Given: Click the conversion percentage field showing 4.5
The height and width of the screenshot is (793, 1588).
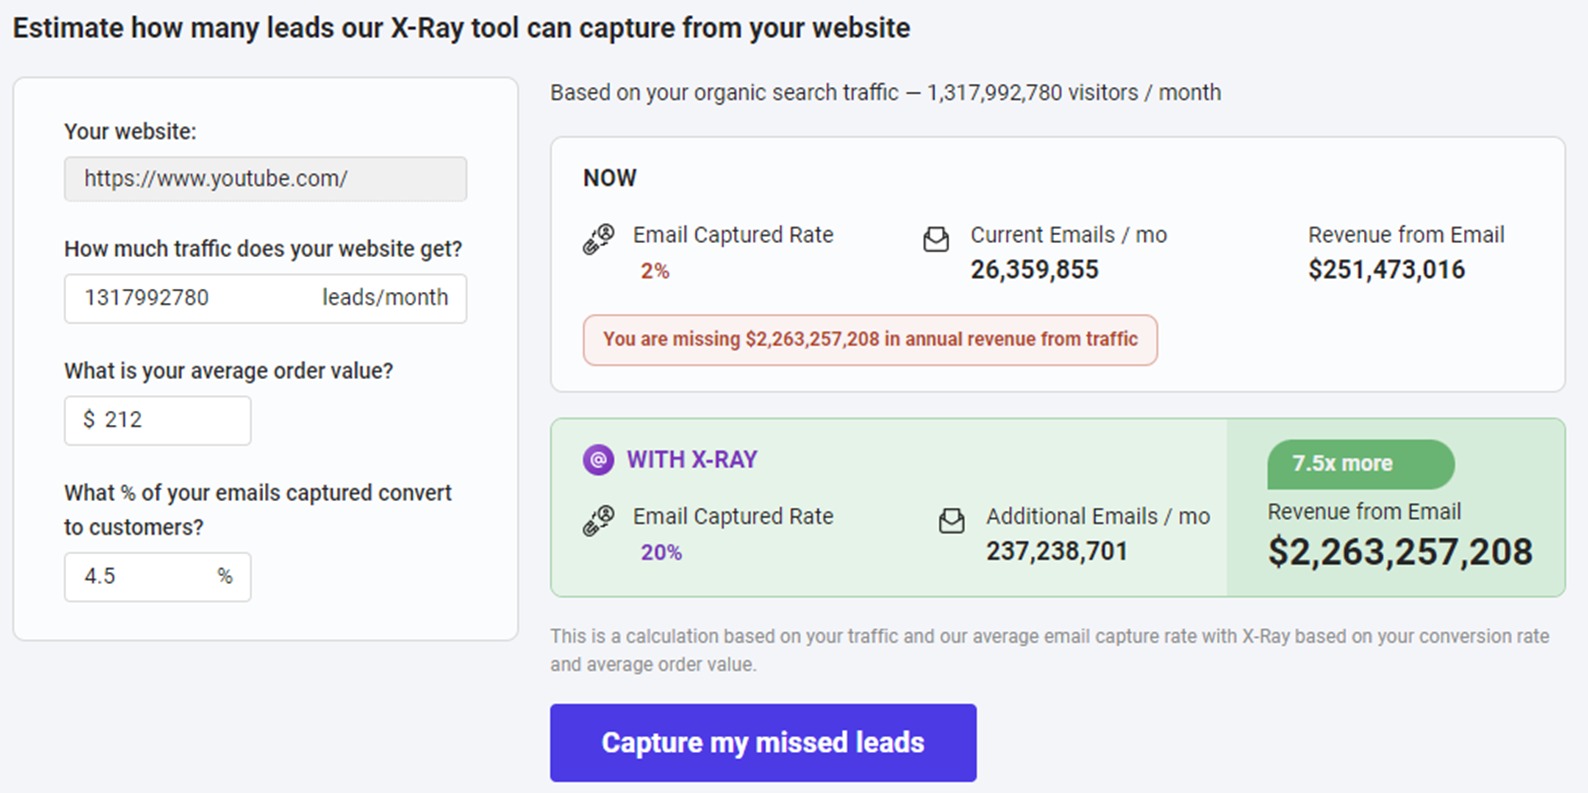Looking at the screenshot, I should pyautogui.click(x=145, y=577).
